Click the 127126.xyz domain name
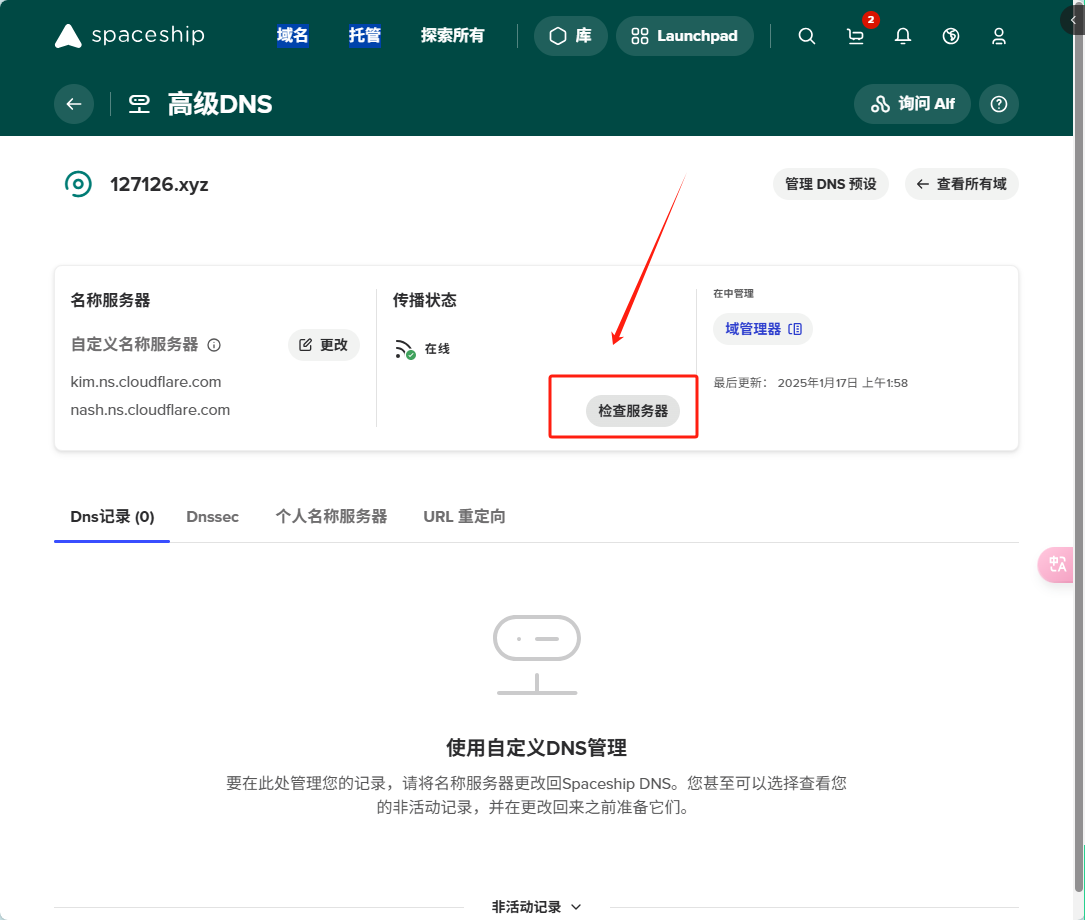 (159, 185)
